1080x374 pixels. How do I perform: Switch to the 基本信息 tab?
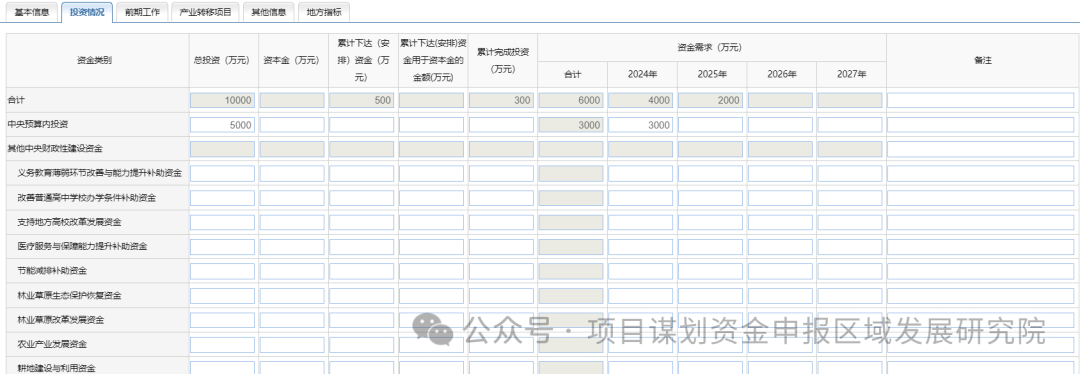pyautogui.click(x=32, y=12)
